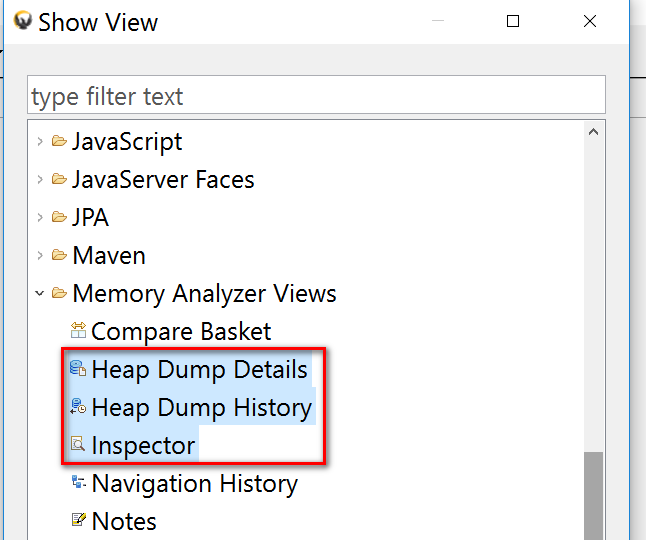
Task: Click the Navigation History icon
Action: click(79, 483)
